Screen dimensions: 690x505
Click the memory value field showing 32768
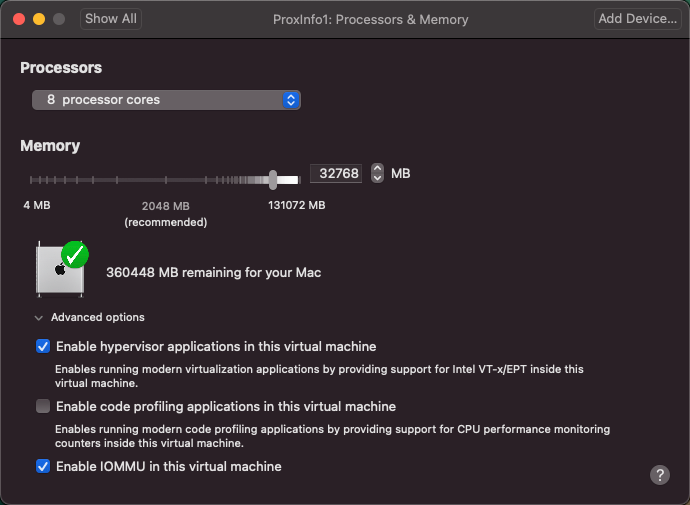coord(336,173)
